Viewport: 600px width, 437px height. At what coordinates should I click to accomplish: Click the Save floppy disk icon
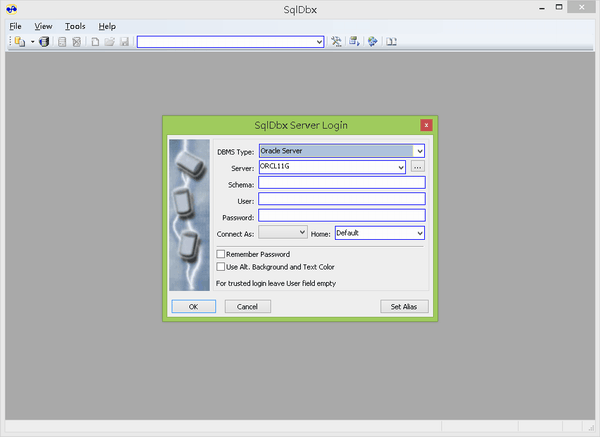coord(124,42)
